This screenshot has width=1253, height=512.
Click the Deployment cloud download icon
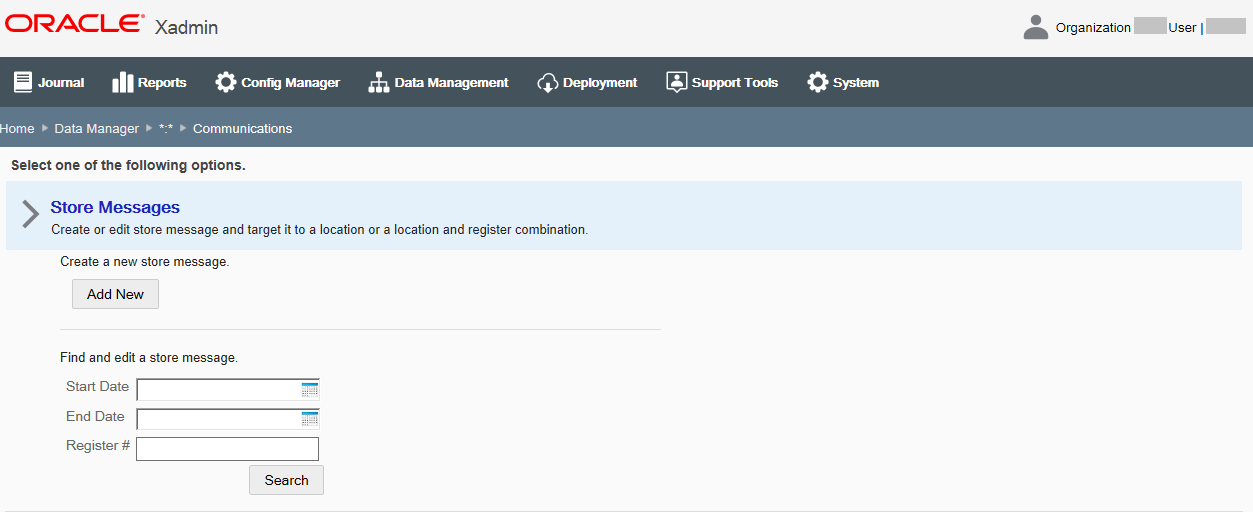pyautogui.click(x=548, y=82)
